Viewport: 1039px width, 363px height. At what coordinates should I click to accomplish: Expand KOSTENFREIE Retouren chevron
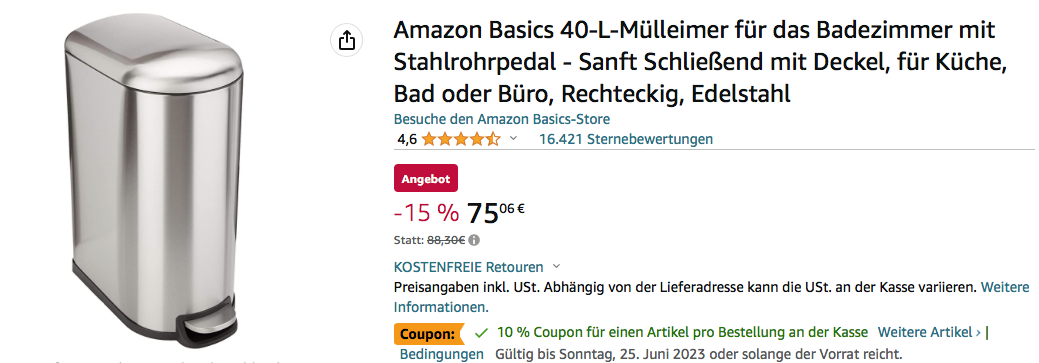(557, 267)
